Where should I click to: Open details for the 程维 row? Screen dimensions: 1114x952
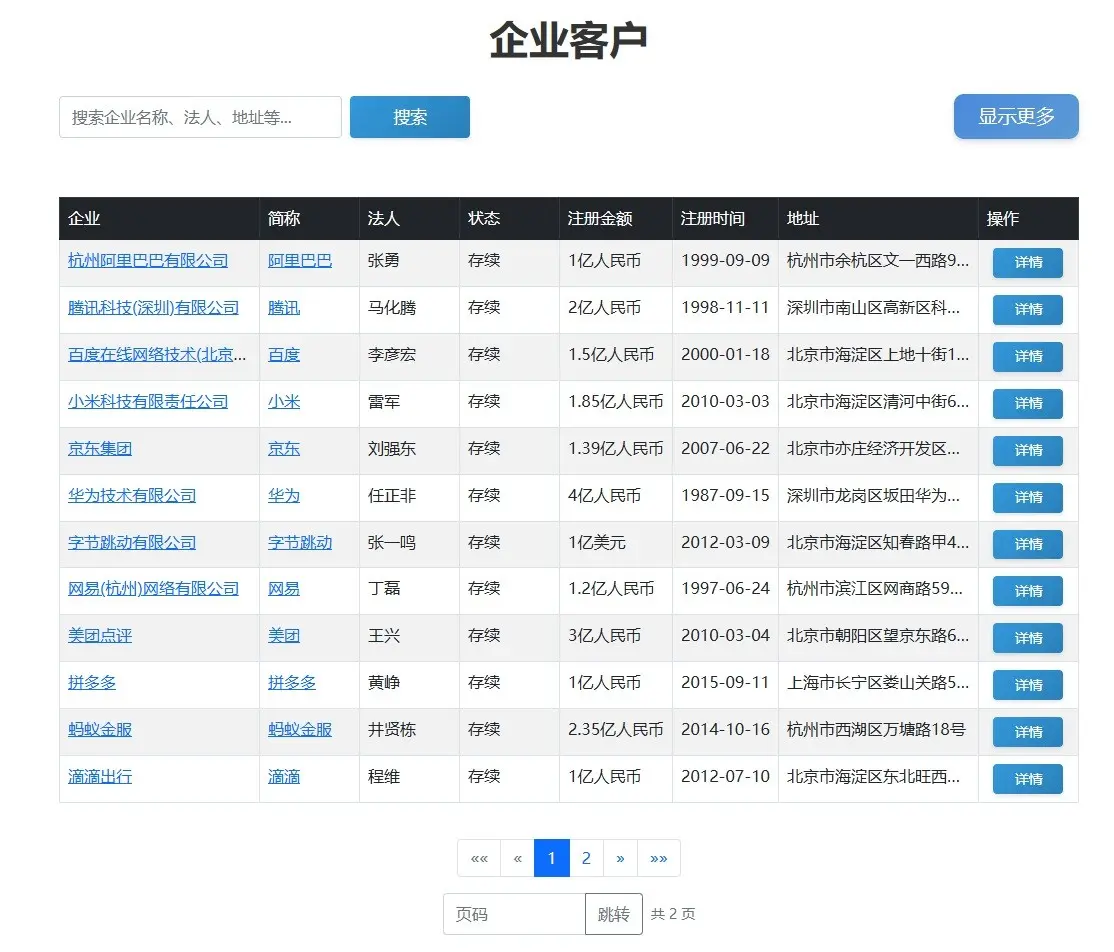click(1027, 779)
